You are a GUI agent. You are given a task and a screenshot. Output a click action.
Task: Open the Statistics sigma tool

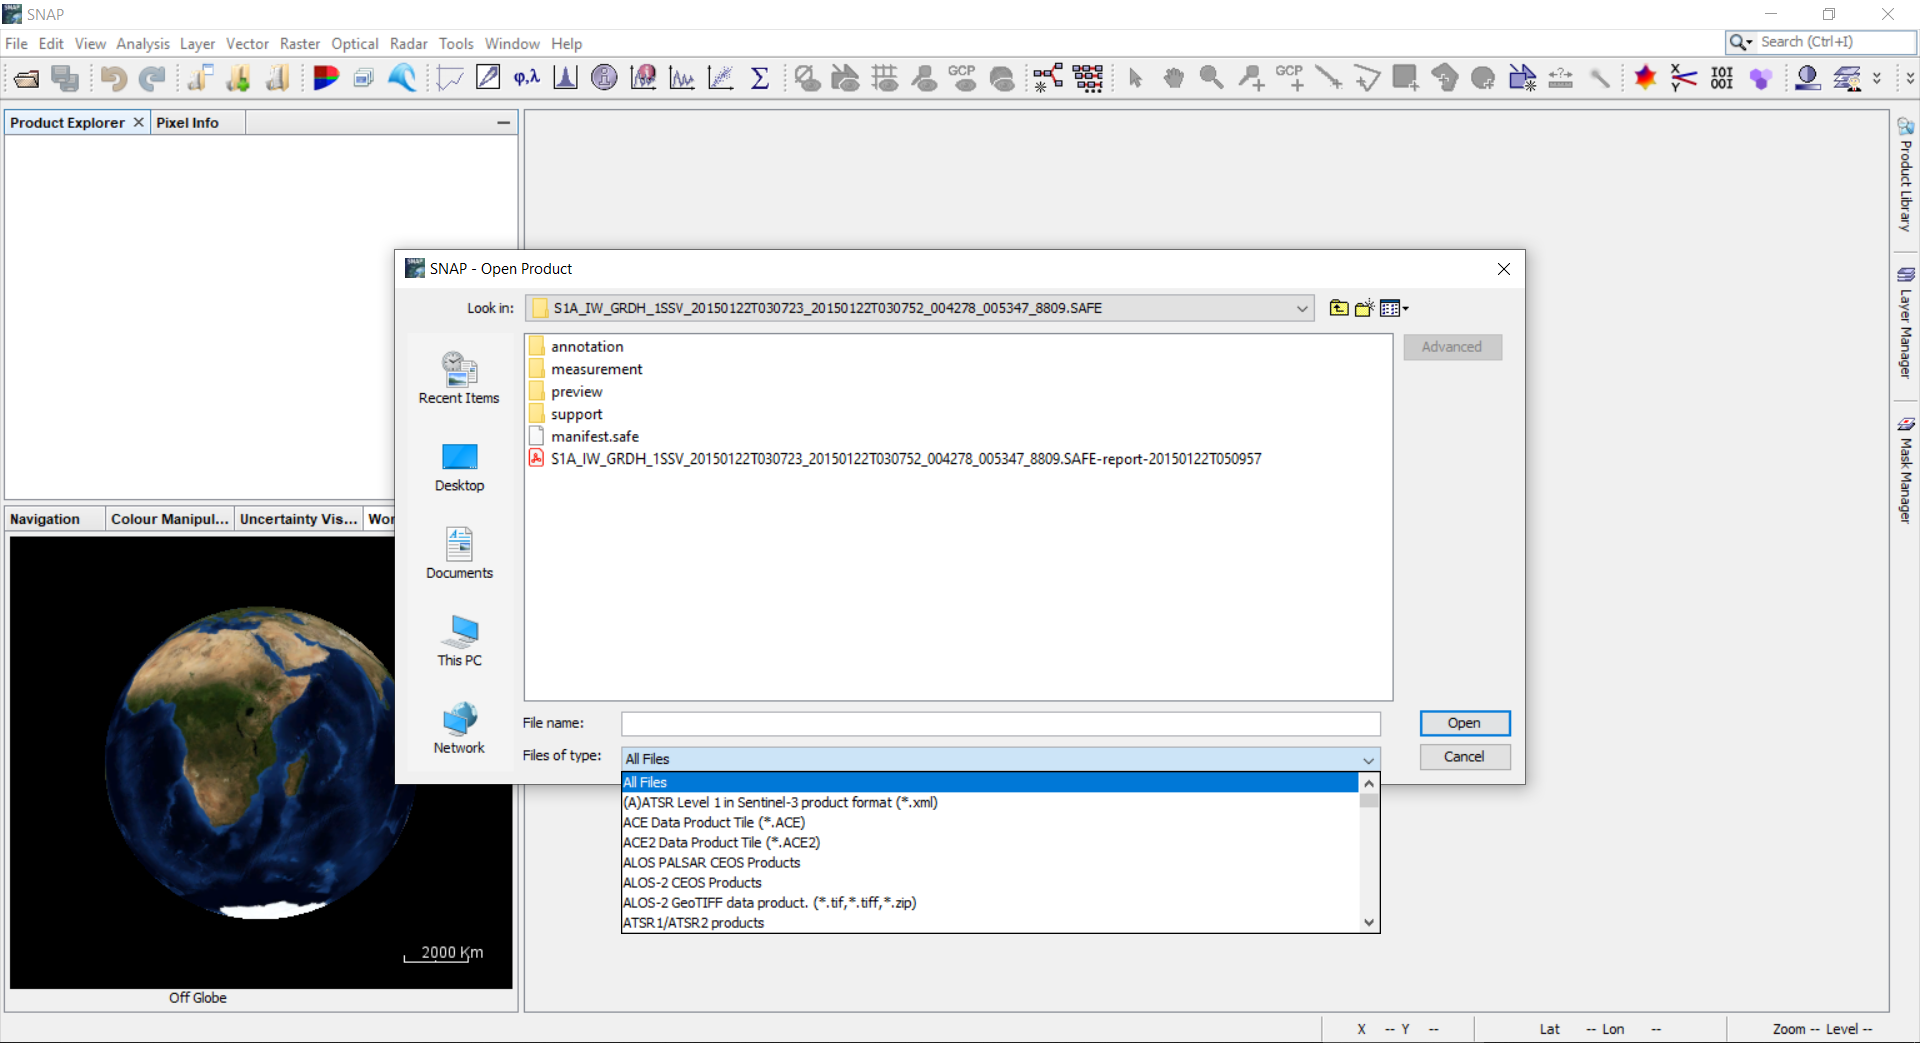coord(760,78)
